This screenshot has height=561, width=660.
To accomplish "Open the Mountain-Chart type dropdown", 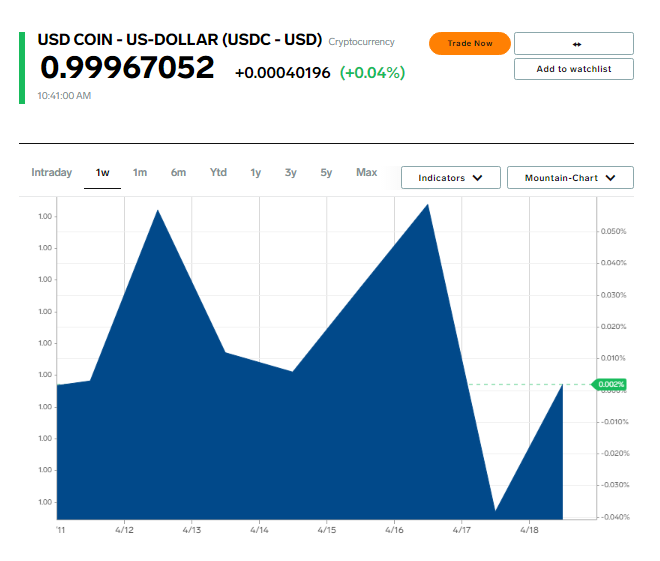I will tap(570, 178).
